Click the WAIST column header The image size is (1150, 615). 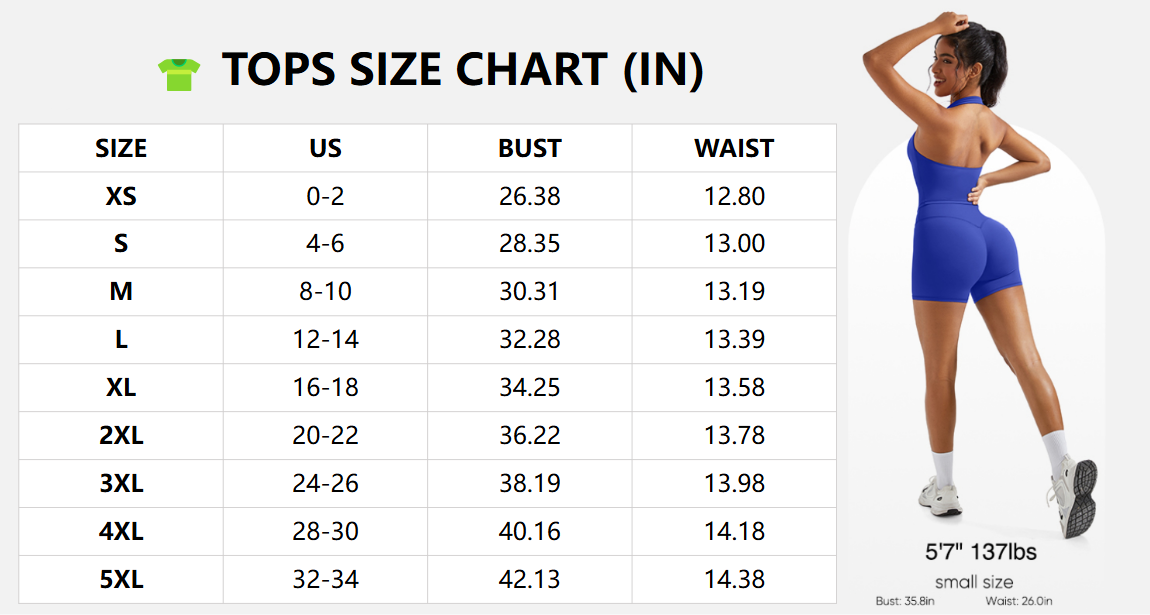pos(734,149)
